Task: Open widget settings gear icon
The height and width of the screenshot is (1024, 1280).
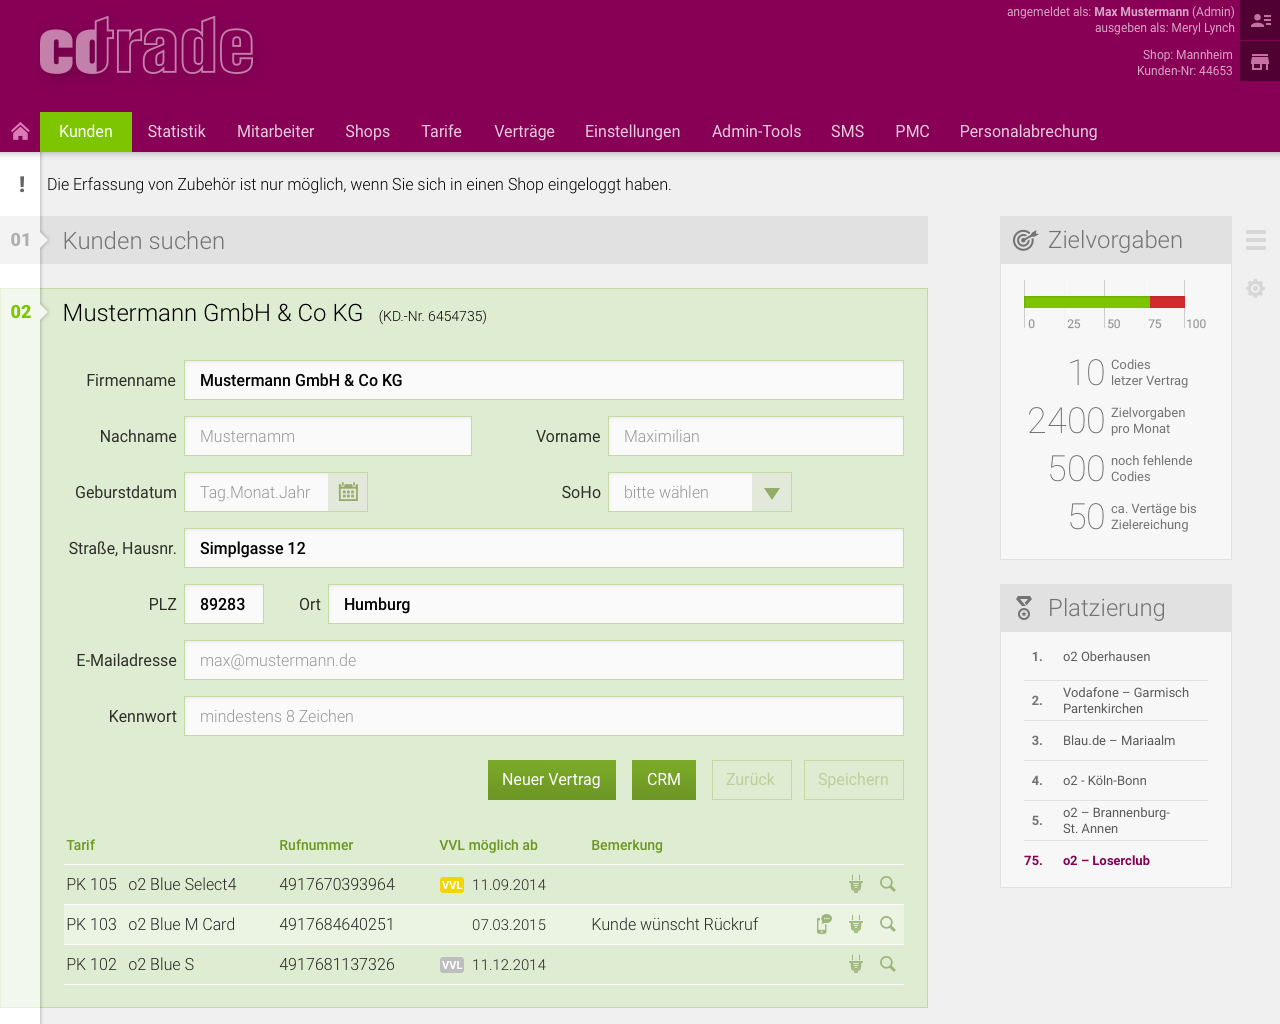Action: pos(1255,288)
